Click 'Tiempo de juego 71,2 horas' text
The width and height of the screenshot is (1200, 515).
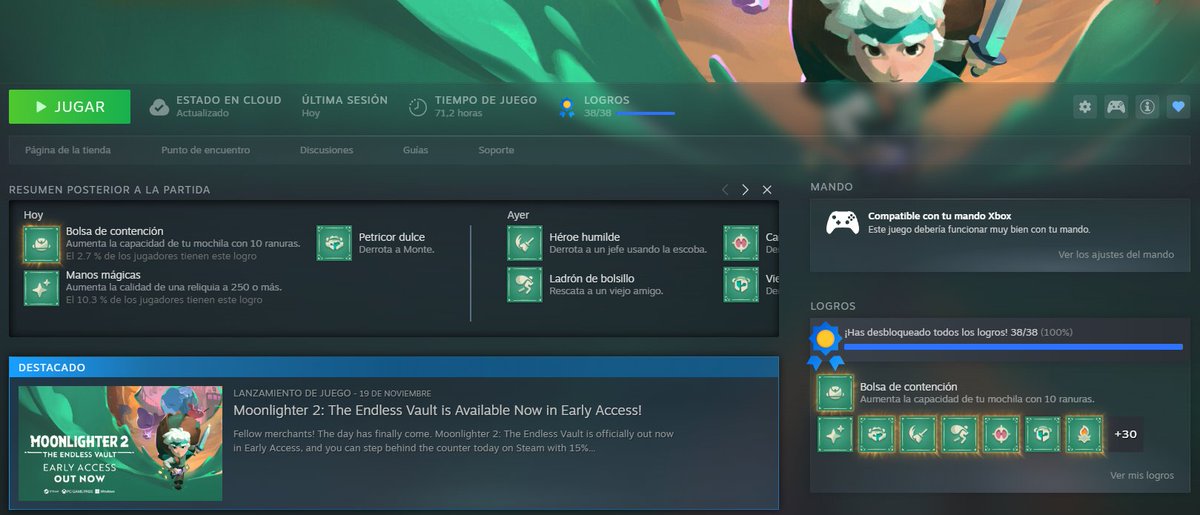pos(485,107)
